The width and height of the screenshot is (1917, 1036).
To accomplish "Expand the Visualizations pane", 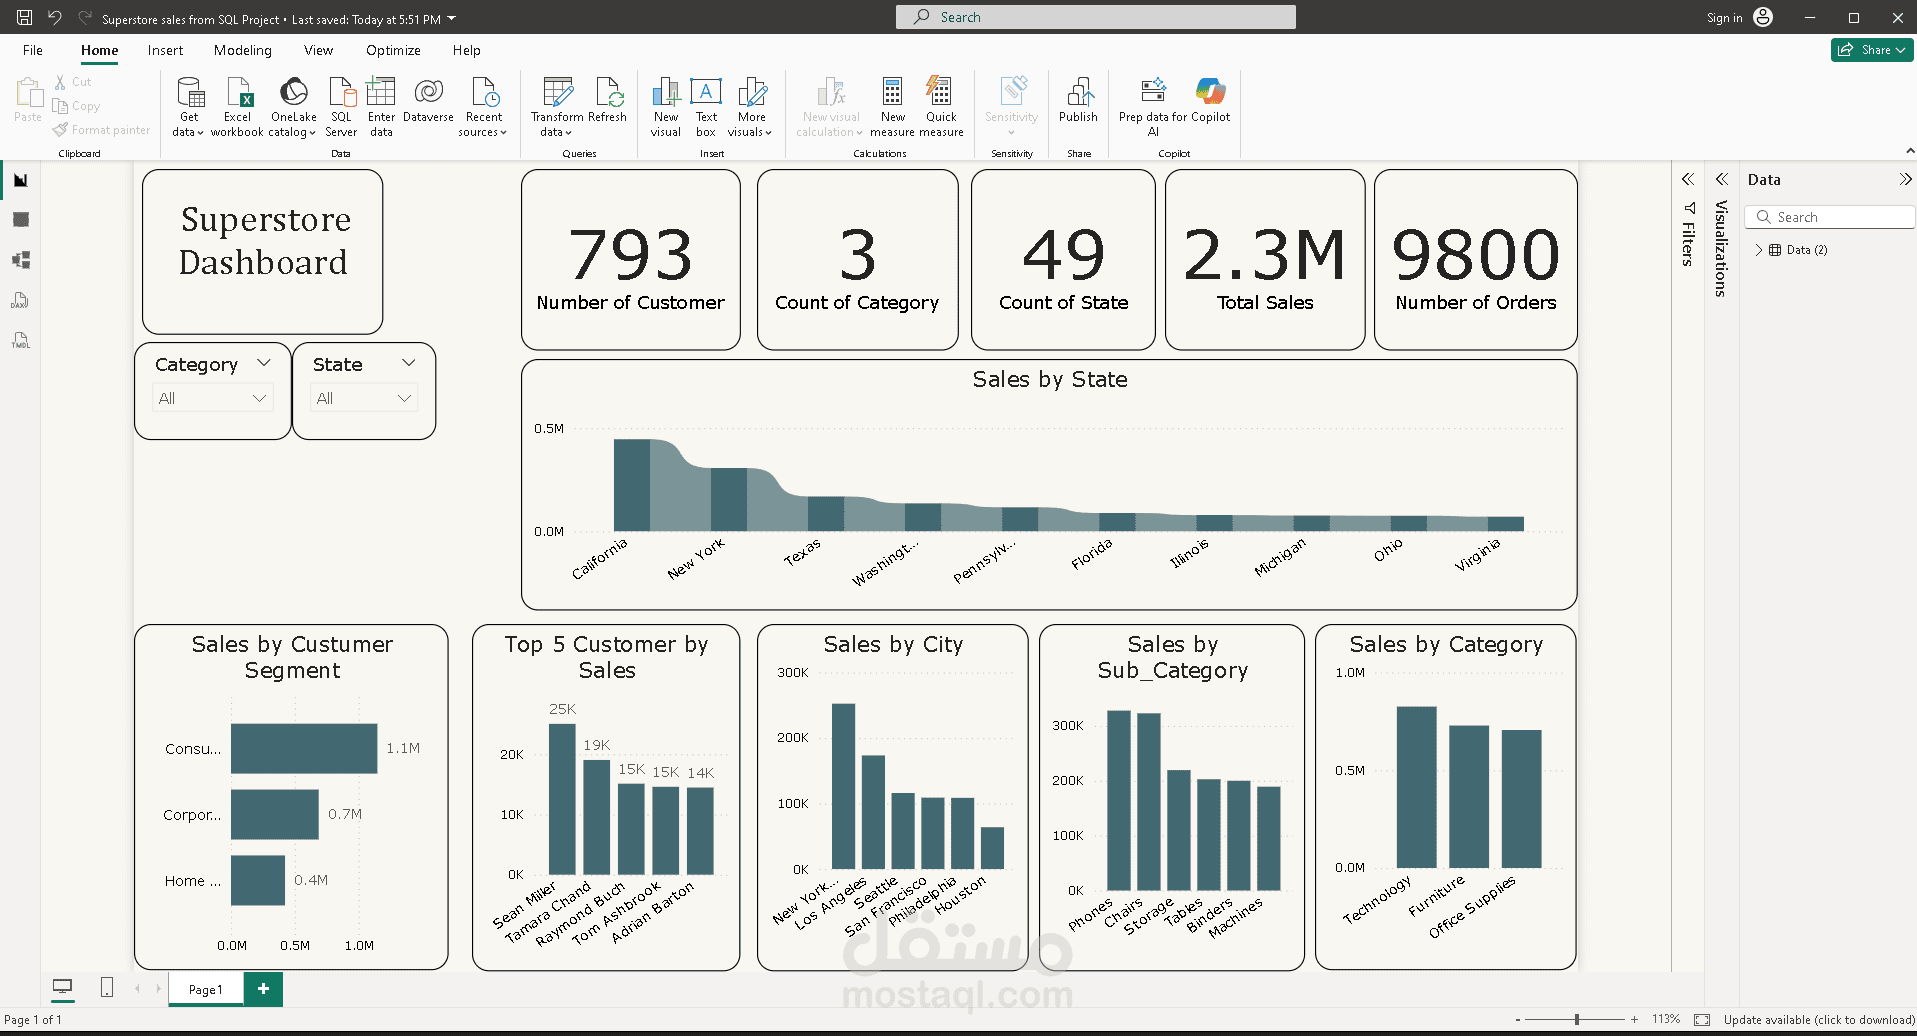I will [1722, 180].
